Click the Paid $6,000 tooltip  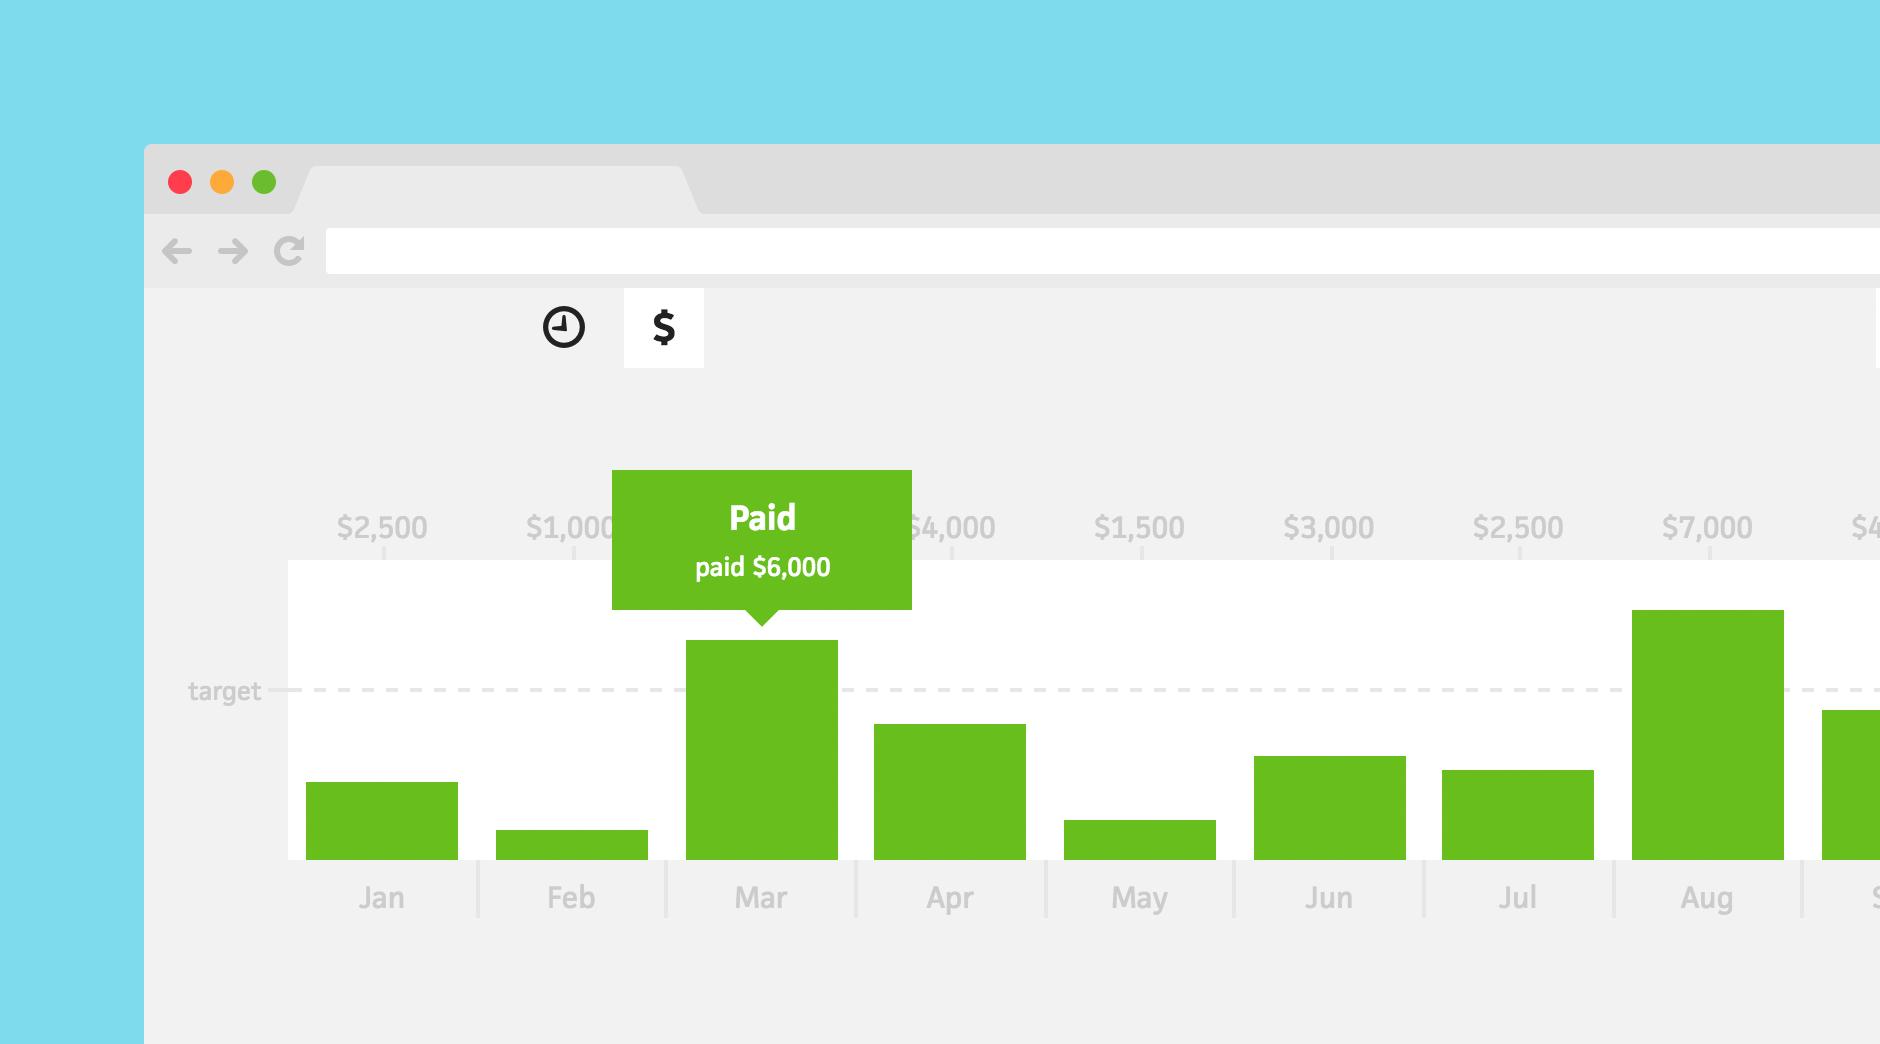(x=762, y=540)
